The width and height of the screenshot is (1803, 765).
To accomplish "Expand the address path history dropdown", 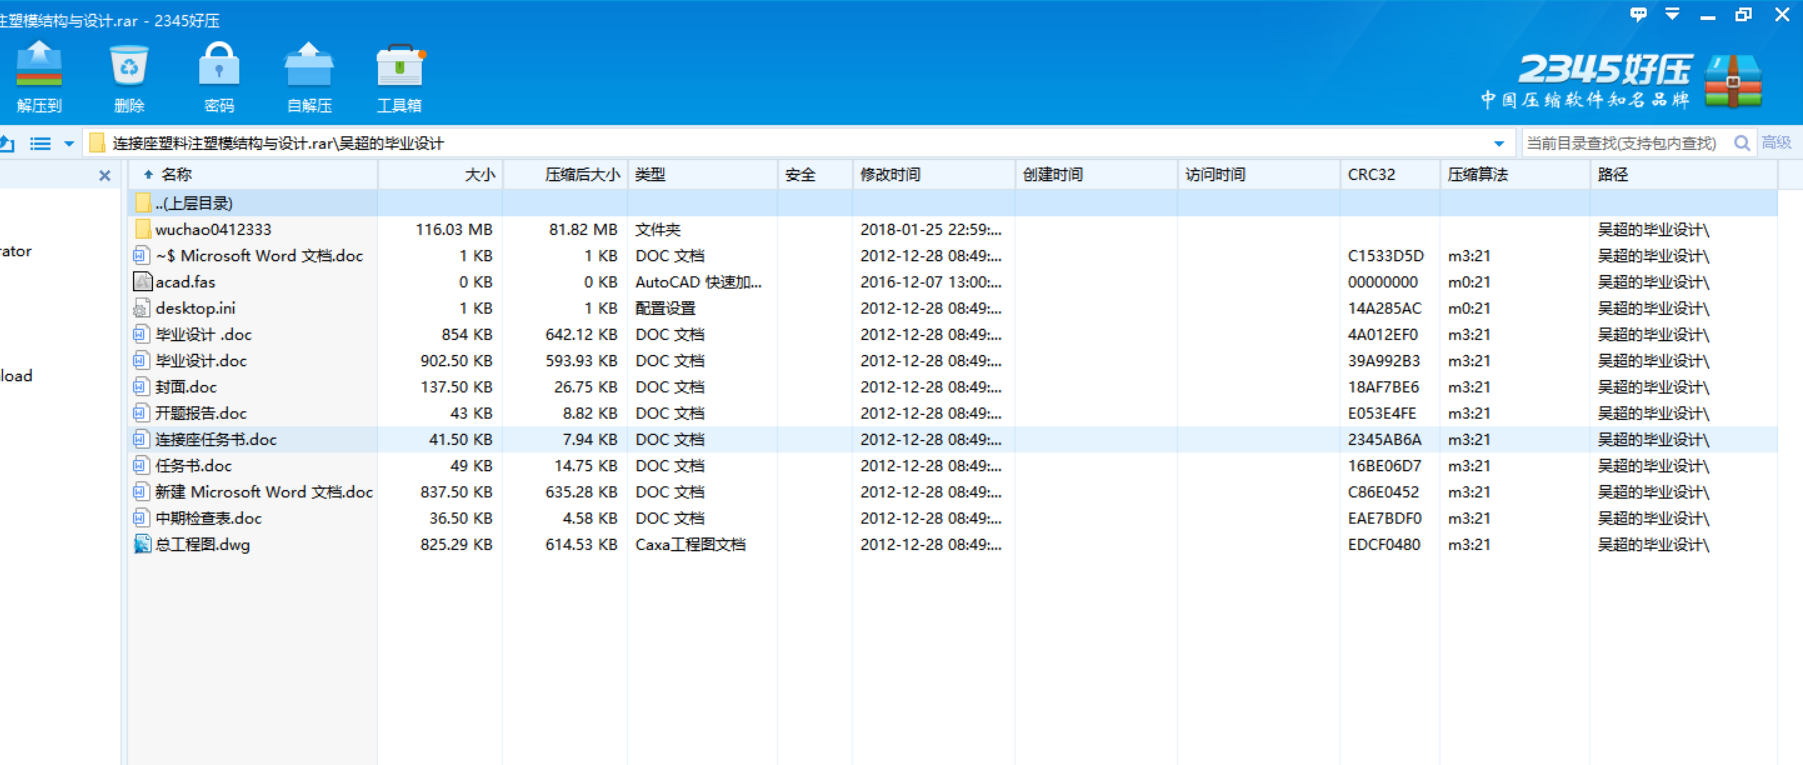I will 1498,144.
